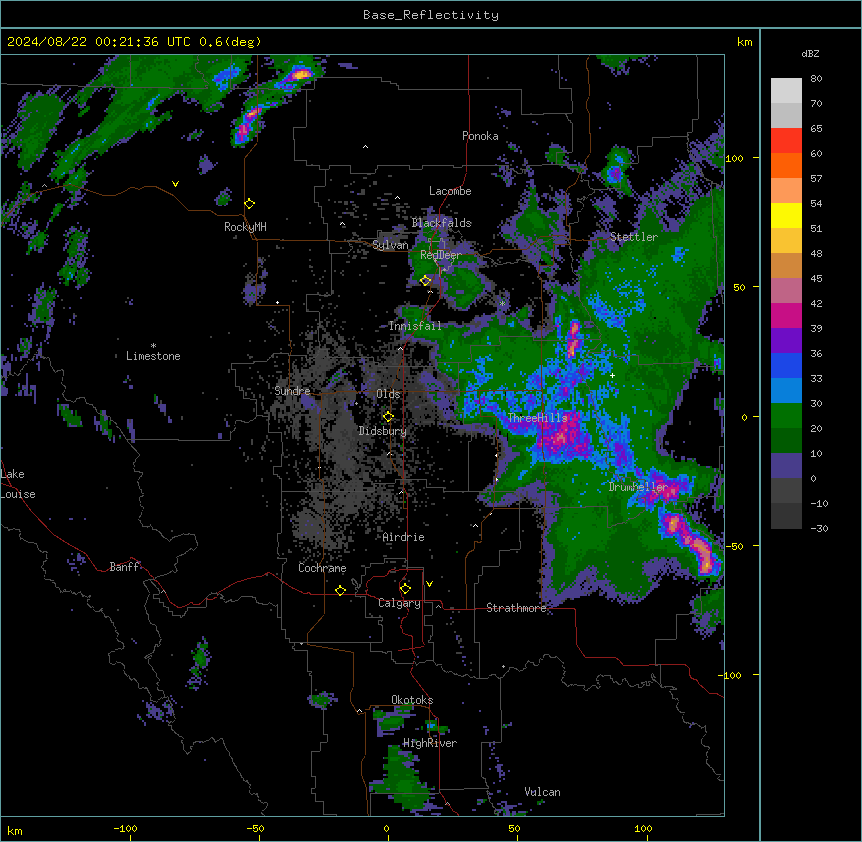Click the Limestone label

pyautogui.click(x=153, y=356)
